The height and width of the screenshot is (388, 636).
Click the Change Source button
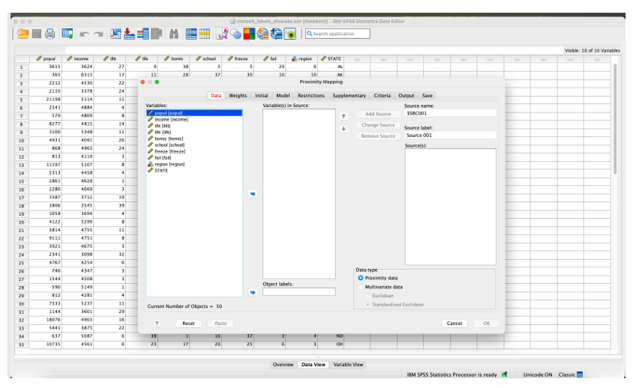coord(378,125)
